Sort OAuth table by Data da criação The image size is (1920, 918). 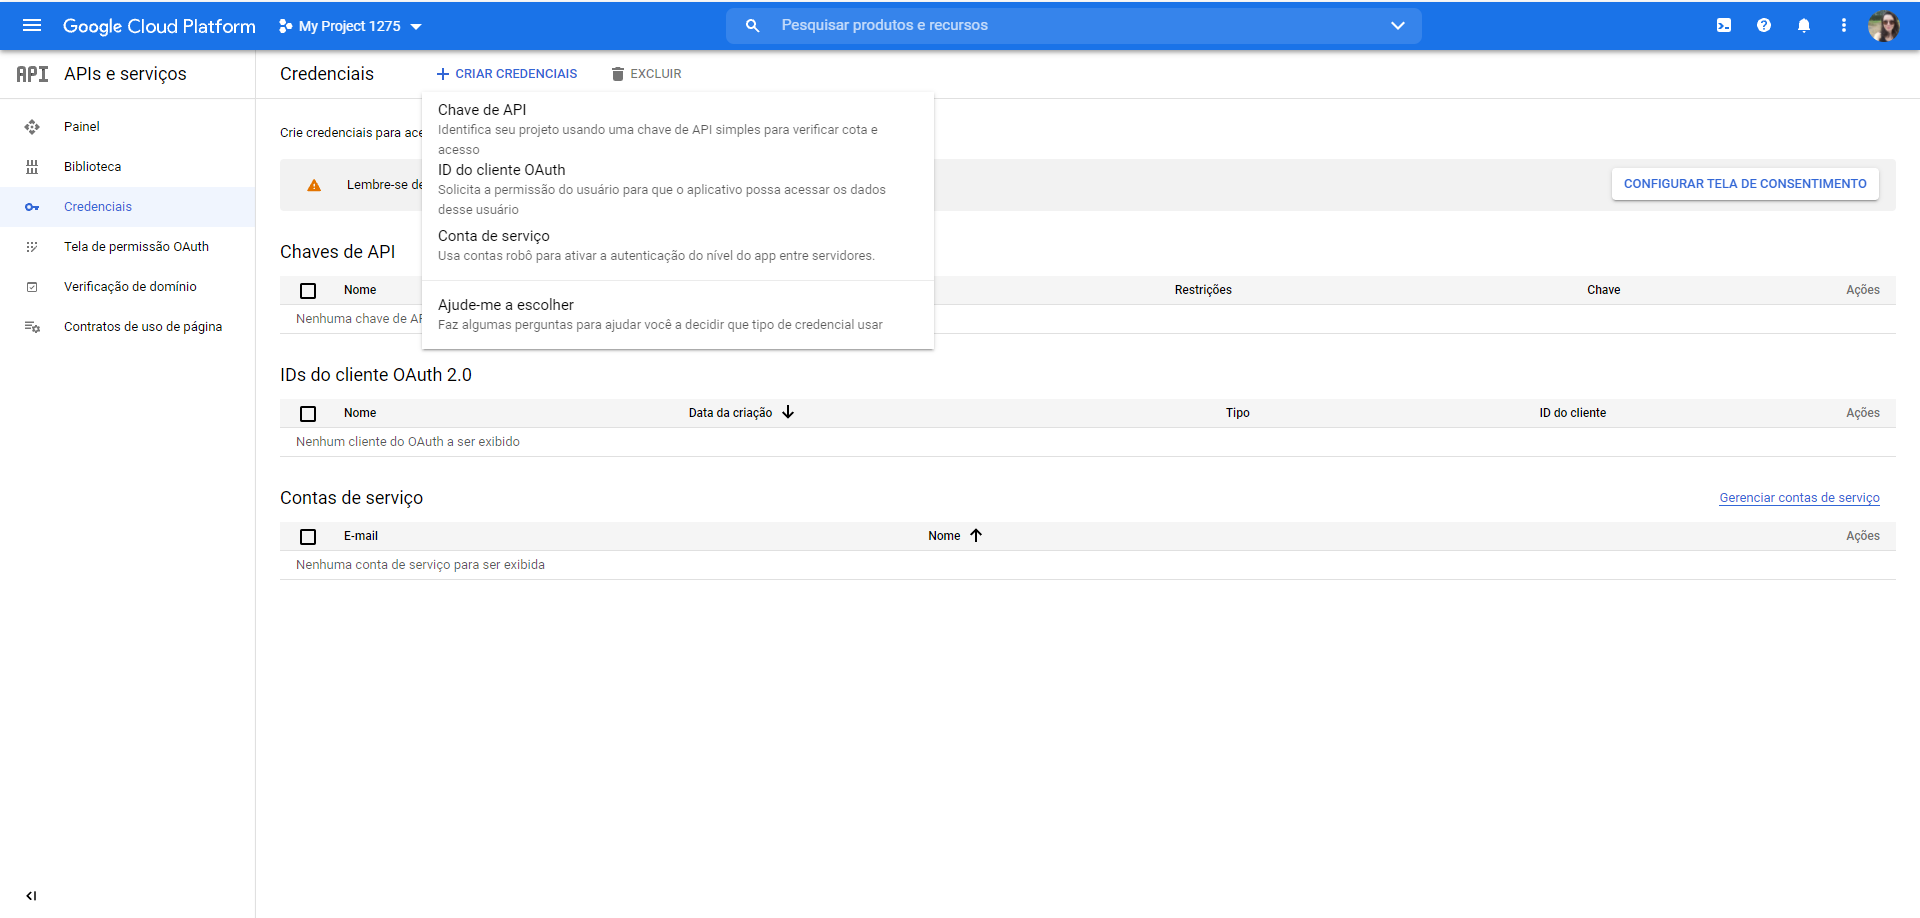coord(730,413)
